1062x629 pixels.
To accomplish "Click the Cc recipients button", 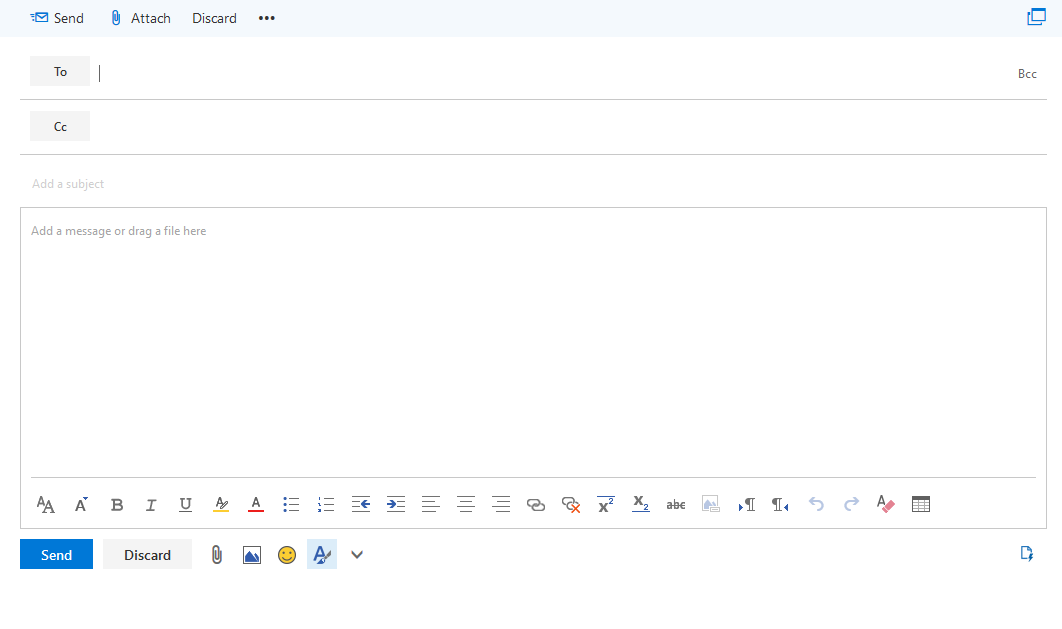I will pos(60,126).
